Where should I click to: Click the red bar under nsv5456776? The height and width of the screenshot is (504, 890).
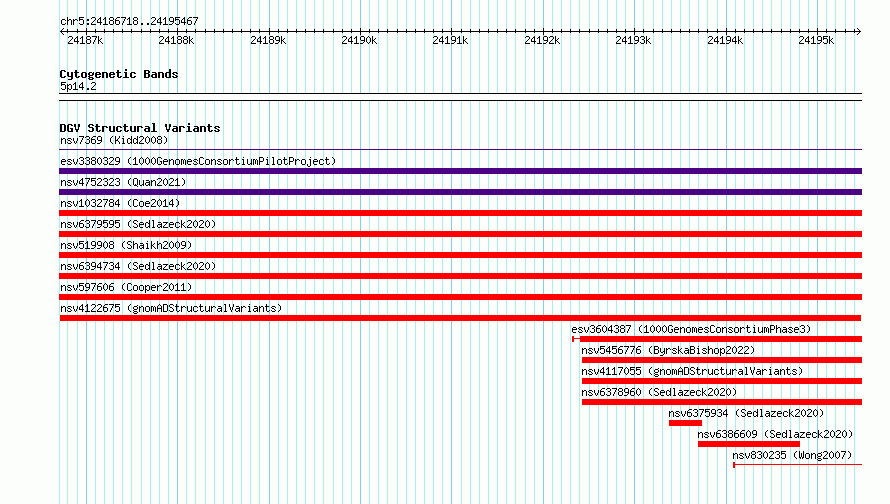[722, 360]
